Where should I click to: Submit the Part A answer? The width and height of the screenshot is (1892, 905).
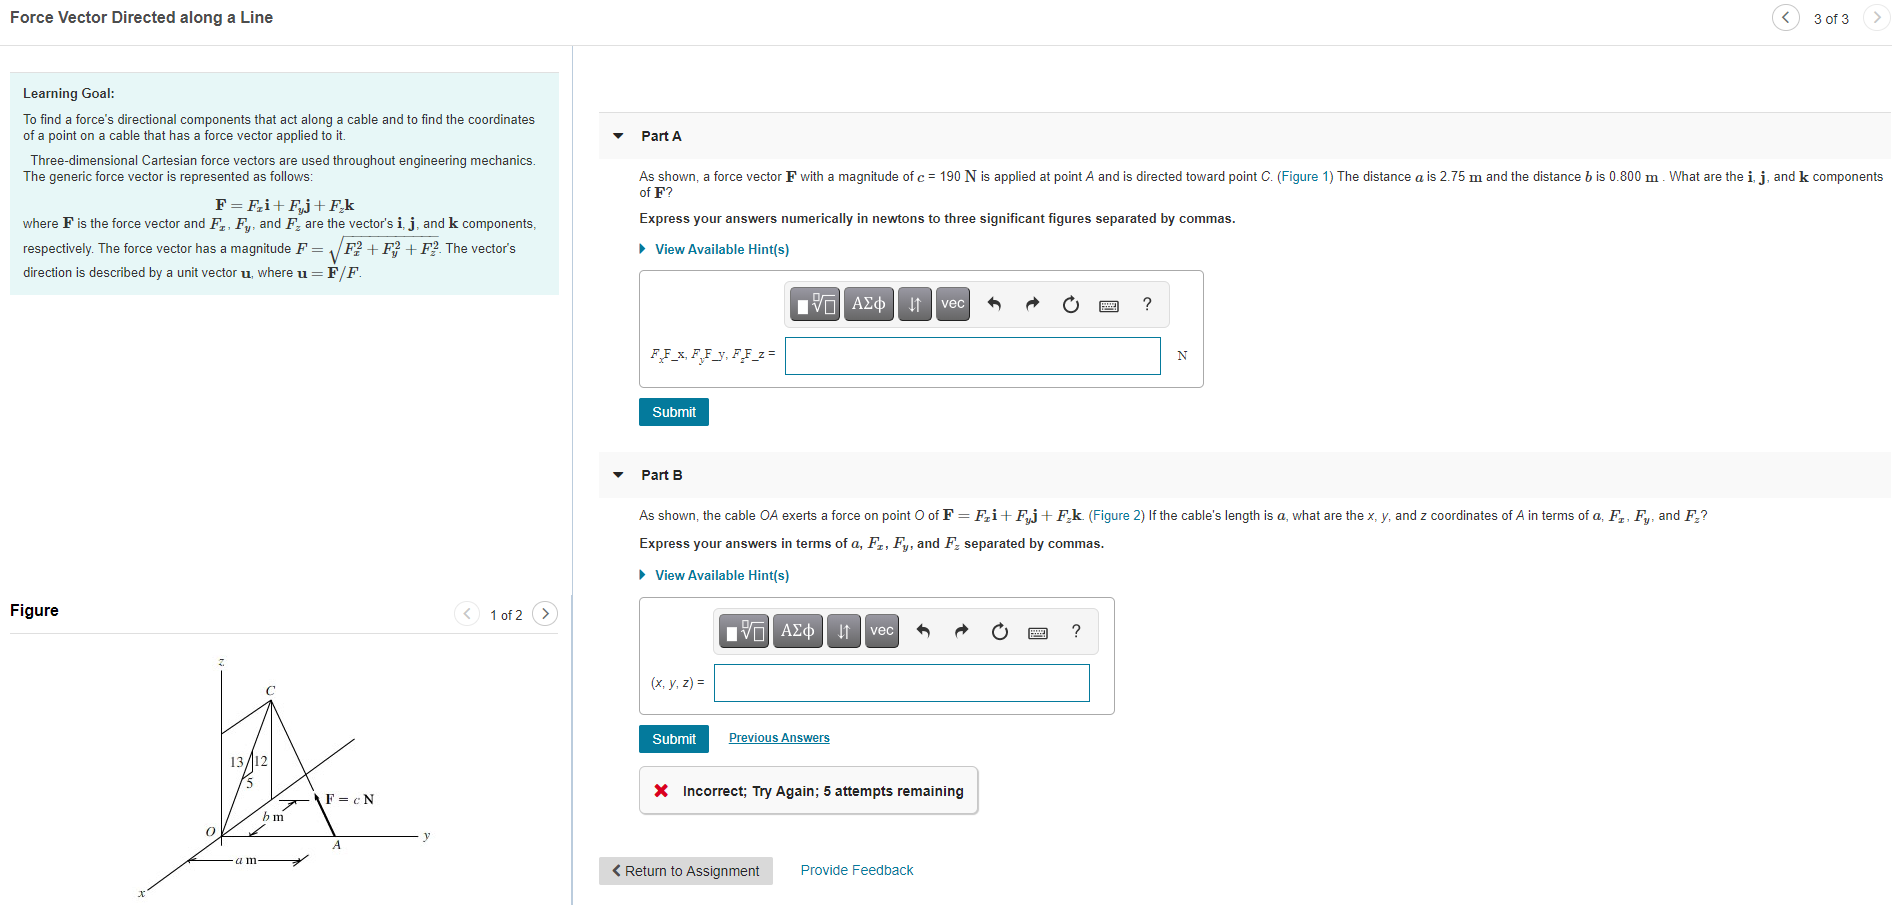(x=673, y=412)
